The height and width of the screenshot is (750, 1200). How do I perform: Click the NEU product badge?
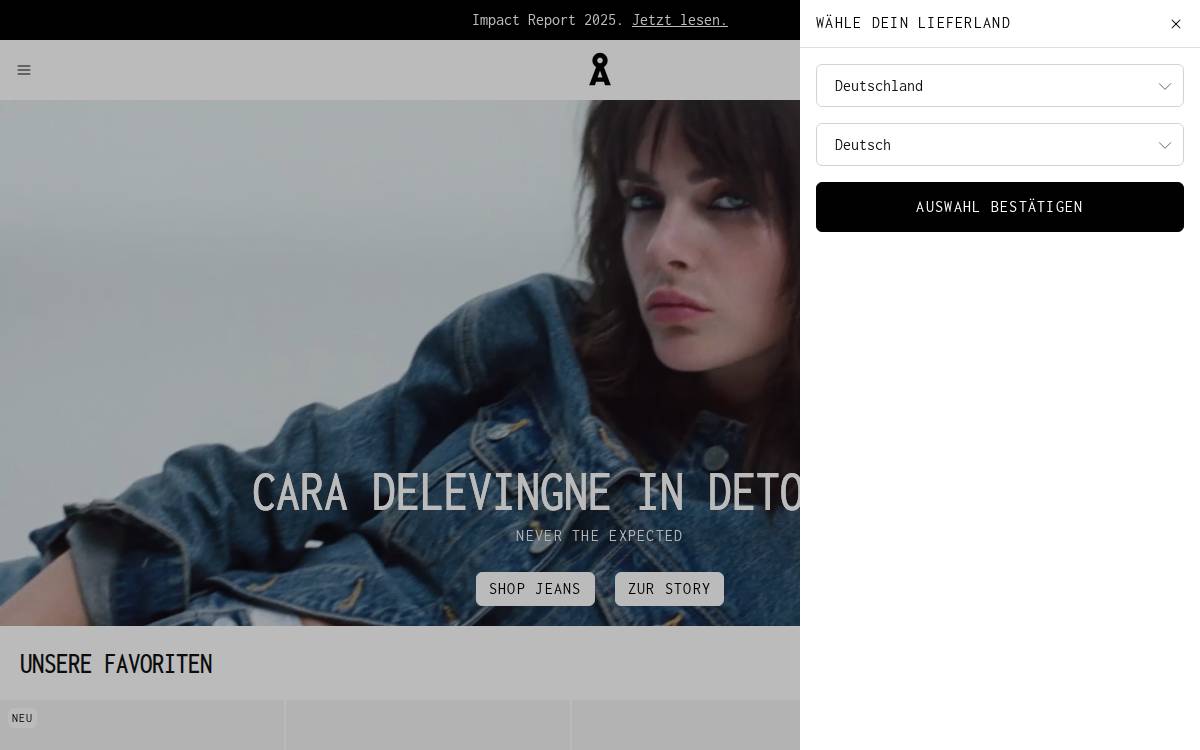[x=22, y=718]
